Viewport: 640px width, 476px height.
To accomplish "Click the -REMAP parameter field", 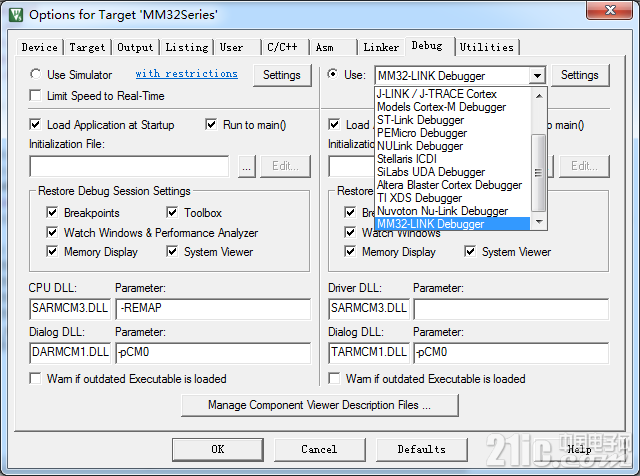I will (213, 308).
